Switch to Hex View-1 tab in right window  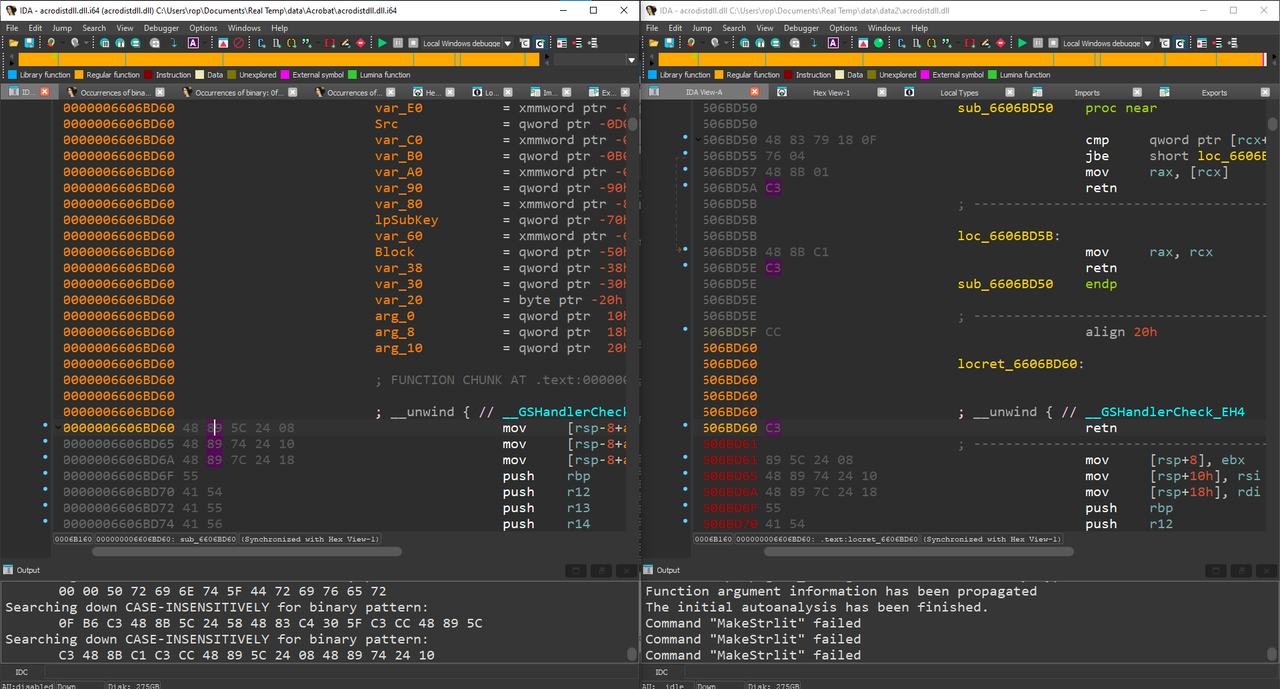click(831, 92)
